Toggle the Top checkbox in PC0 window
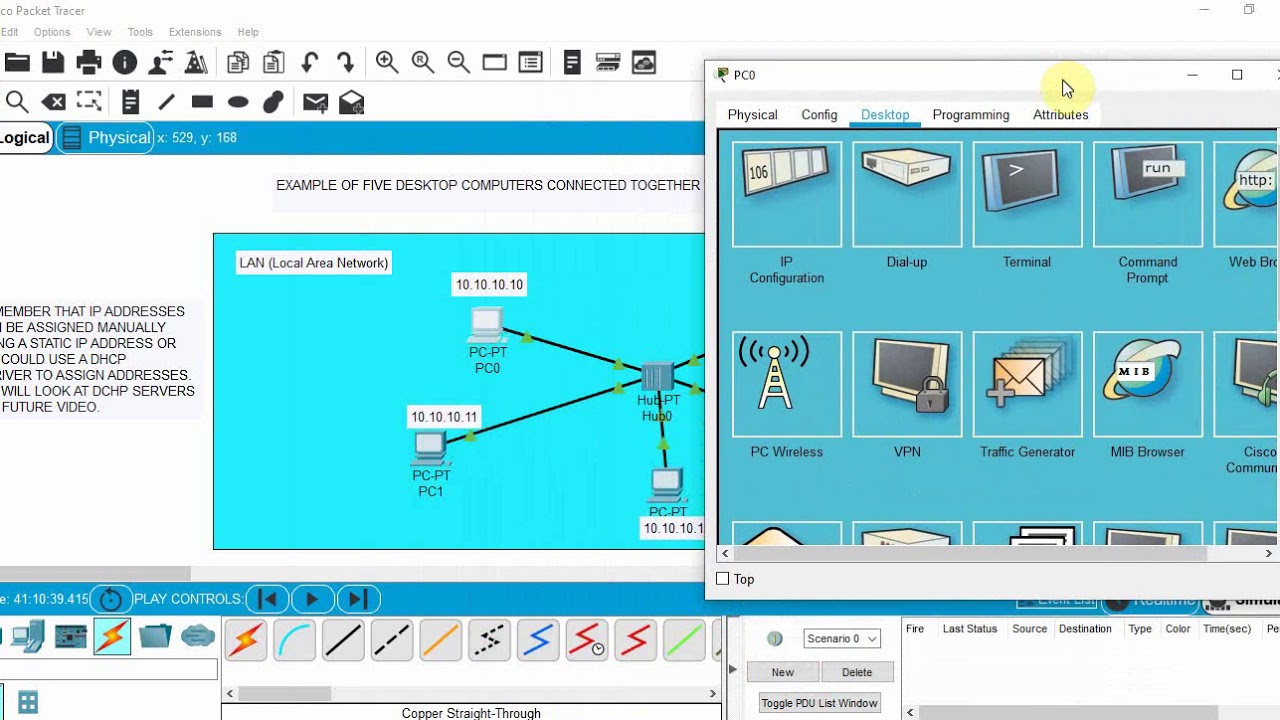Image resolution: width=1280 pixels, height=720 pixels. tap(723, 579)
